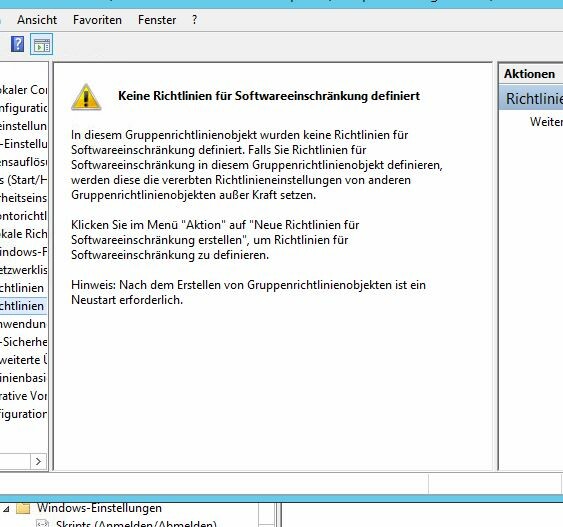Click the right arrow of the tree scrollbar
Image resolution: width=563 pixels, height=527 pixels.
tap(39, 461)
